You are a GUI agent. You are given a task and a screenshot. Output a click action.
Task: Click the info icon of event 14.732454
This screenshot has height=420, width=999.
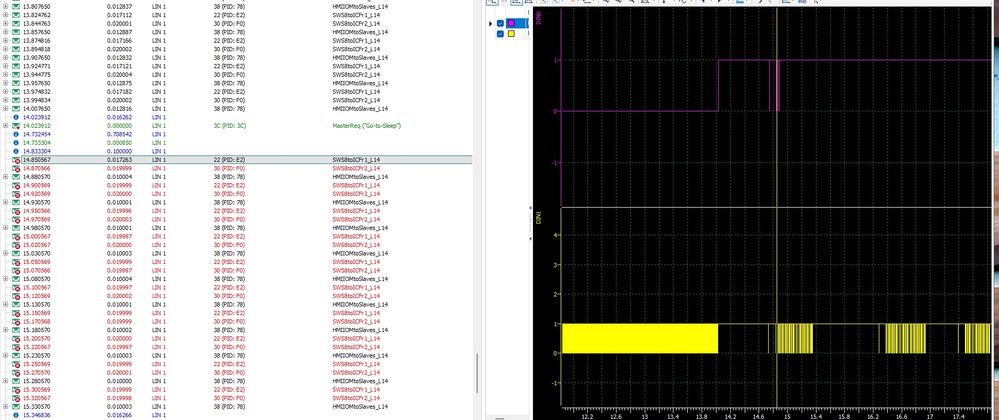point(15,134)
